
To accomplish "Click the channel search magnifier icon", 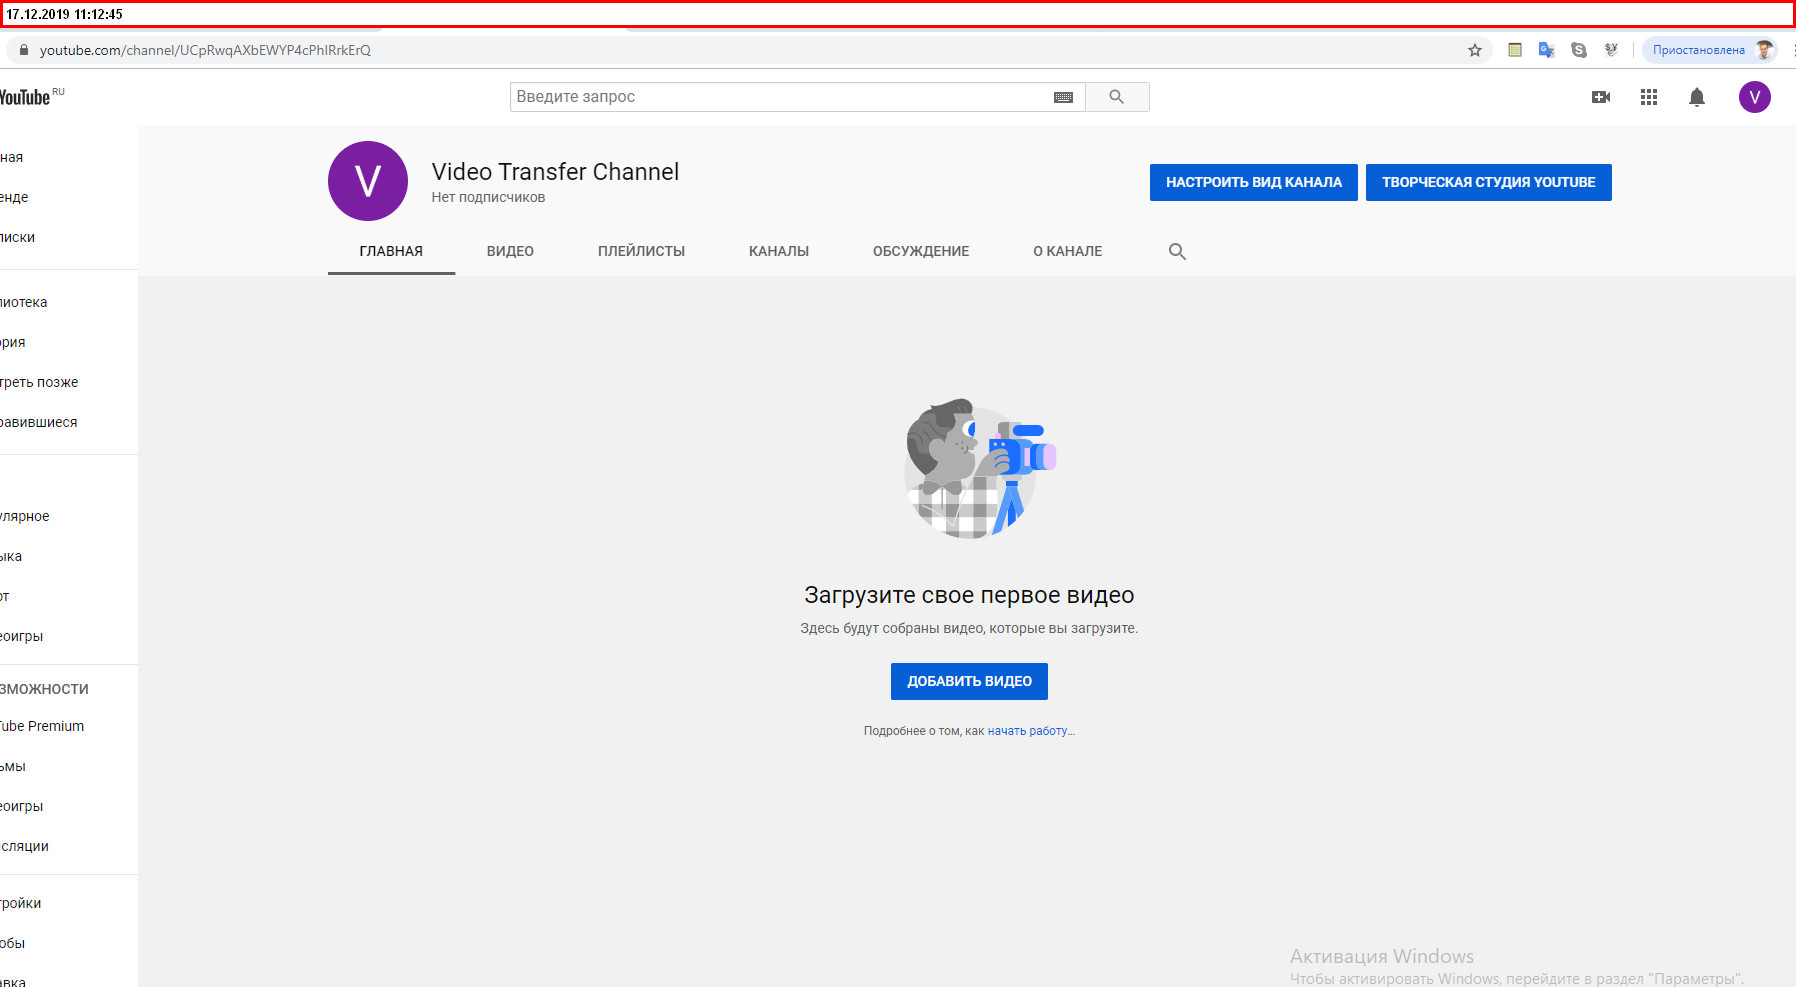I will (x=1177, y=251).
